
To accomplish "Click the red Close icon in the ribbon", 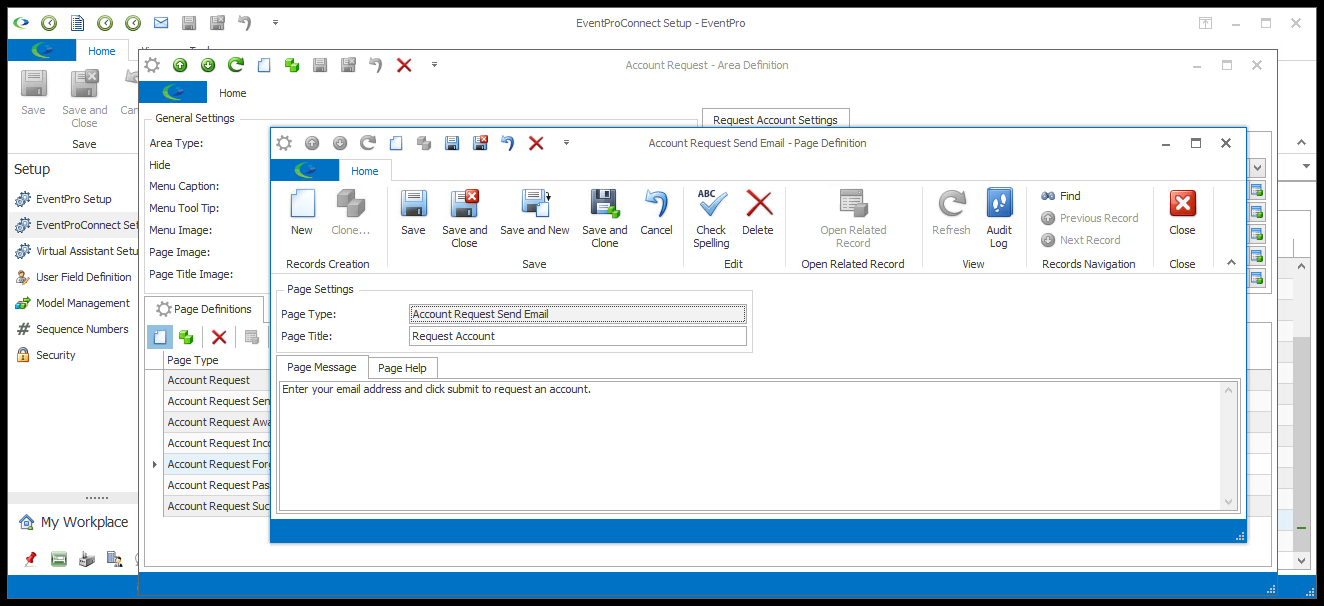I will tap(1182, 204).
